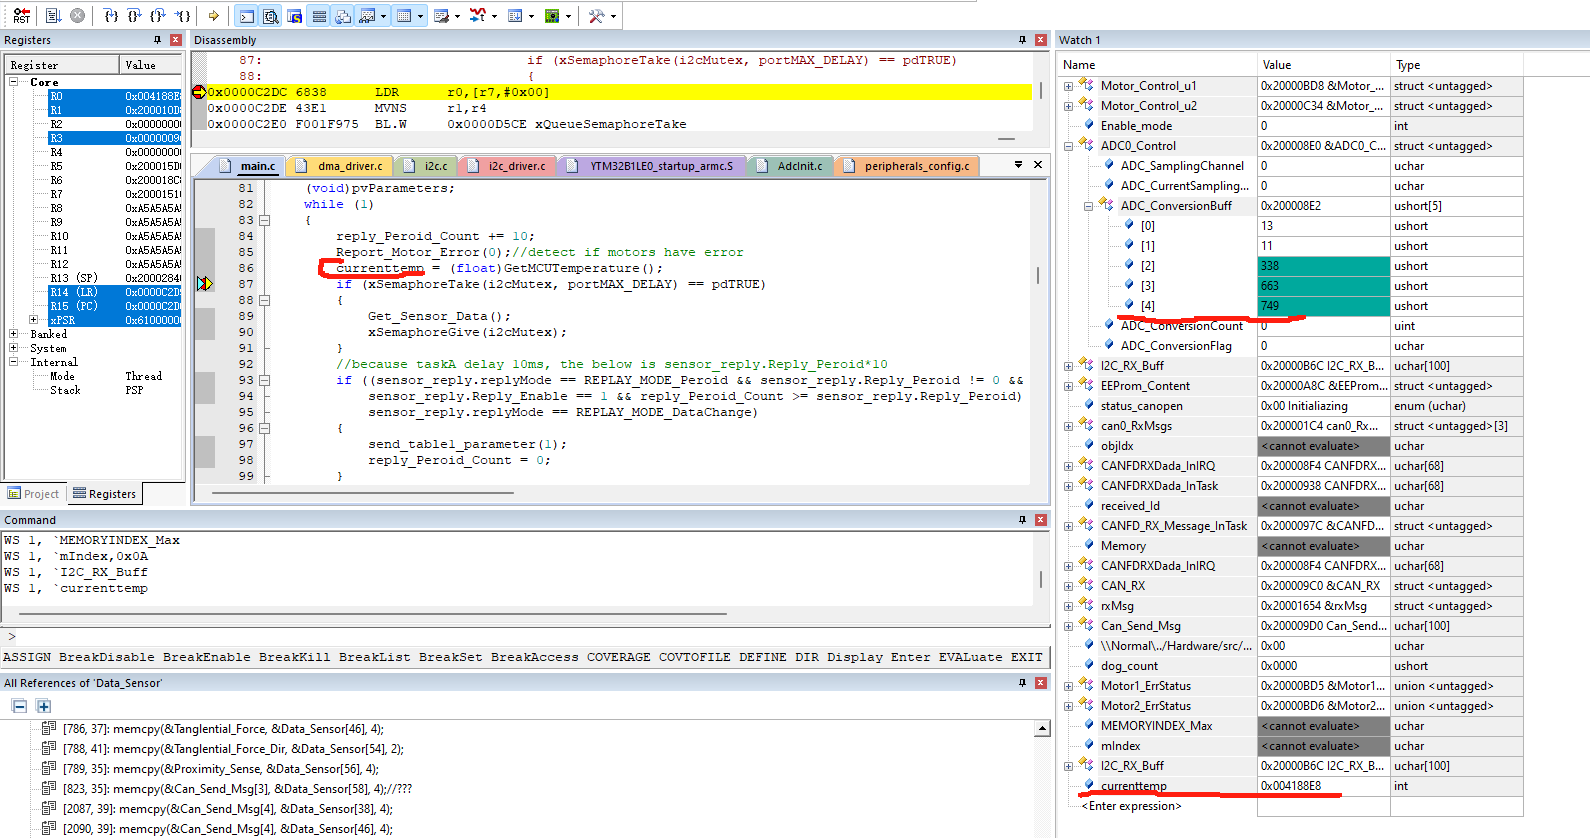The image size is (1590, 838).
Task: Start running the program
Action: 54,15
